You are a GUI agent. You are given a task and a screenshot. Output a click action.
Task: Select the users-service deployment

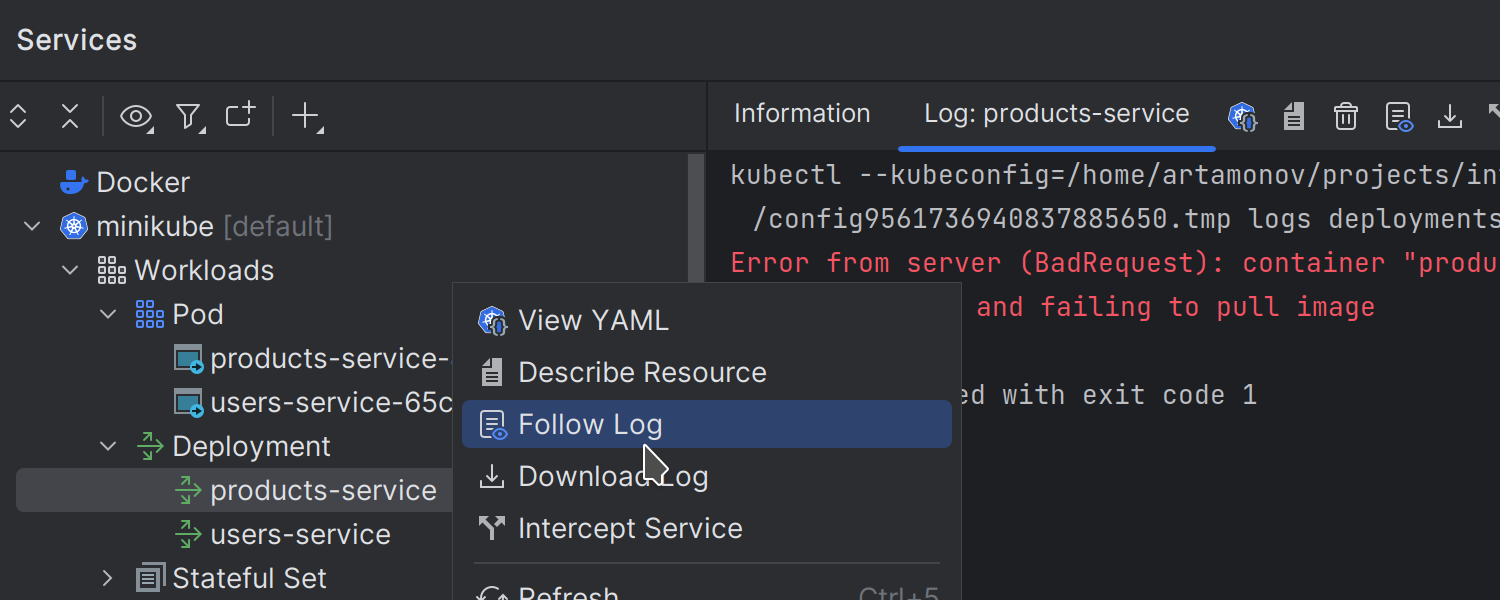click(300, 535)
